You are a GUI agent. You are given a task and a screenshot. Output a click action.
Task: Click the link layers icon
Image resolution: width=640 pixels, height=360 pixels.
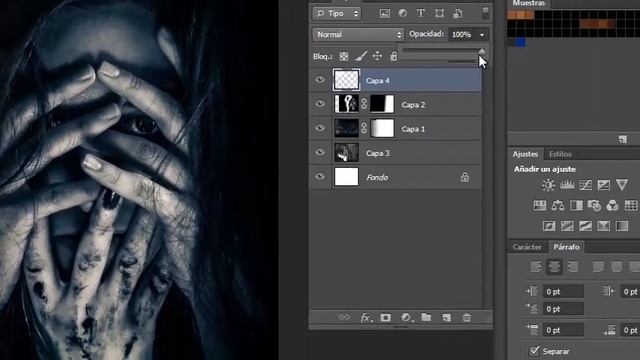click(344, 317)
